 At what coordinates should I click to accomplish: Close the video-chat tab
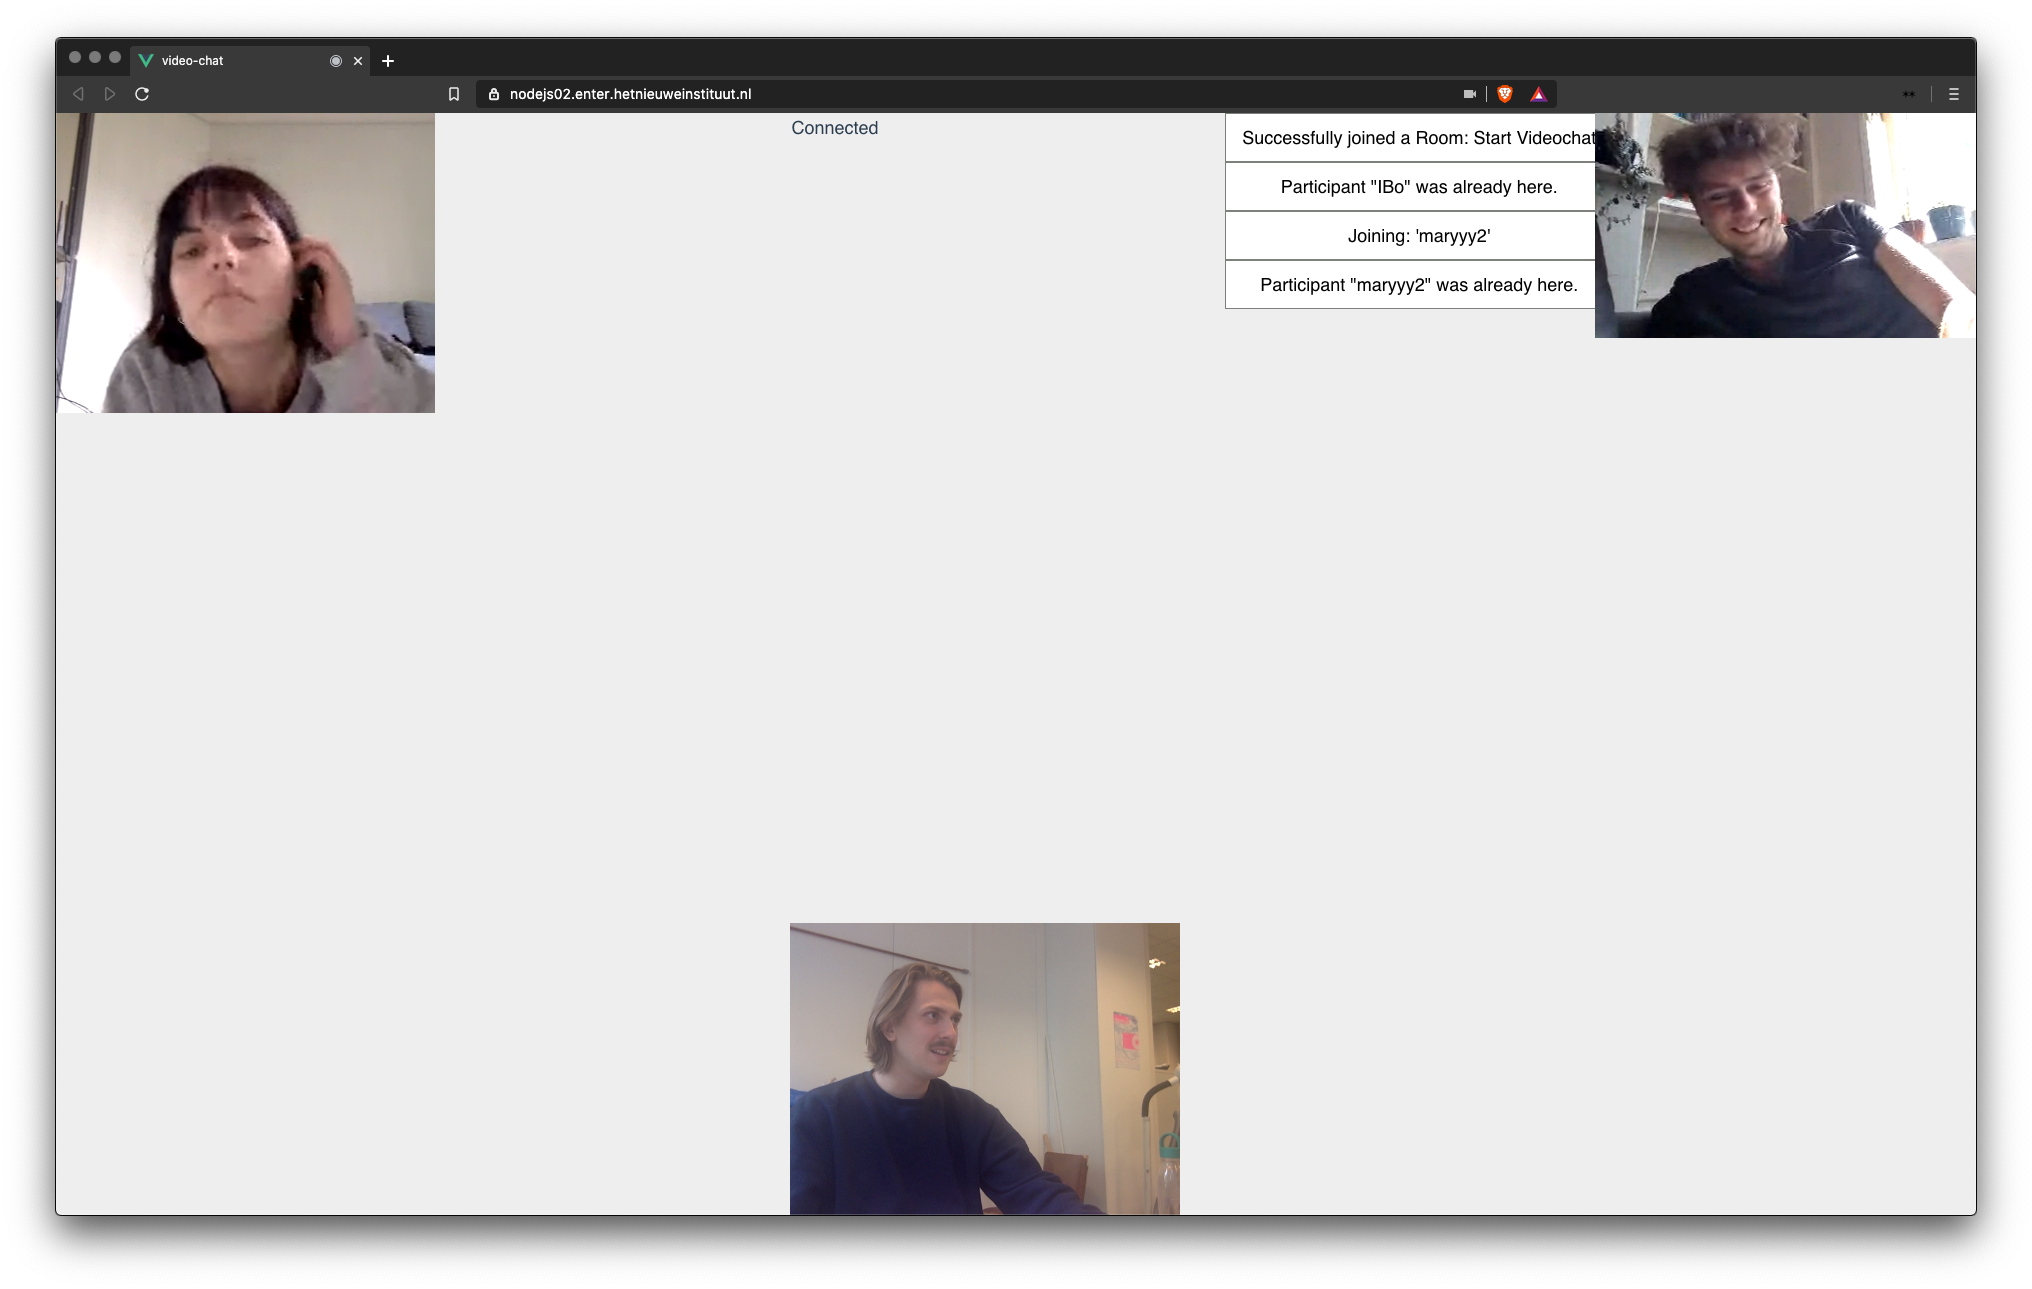pyautogui.click(x=358, y=61)
